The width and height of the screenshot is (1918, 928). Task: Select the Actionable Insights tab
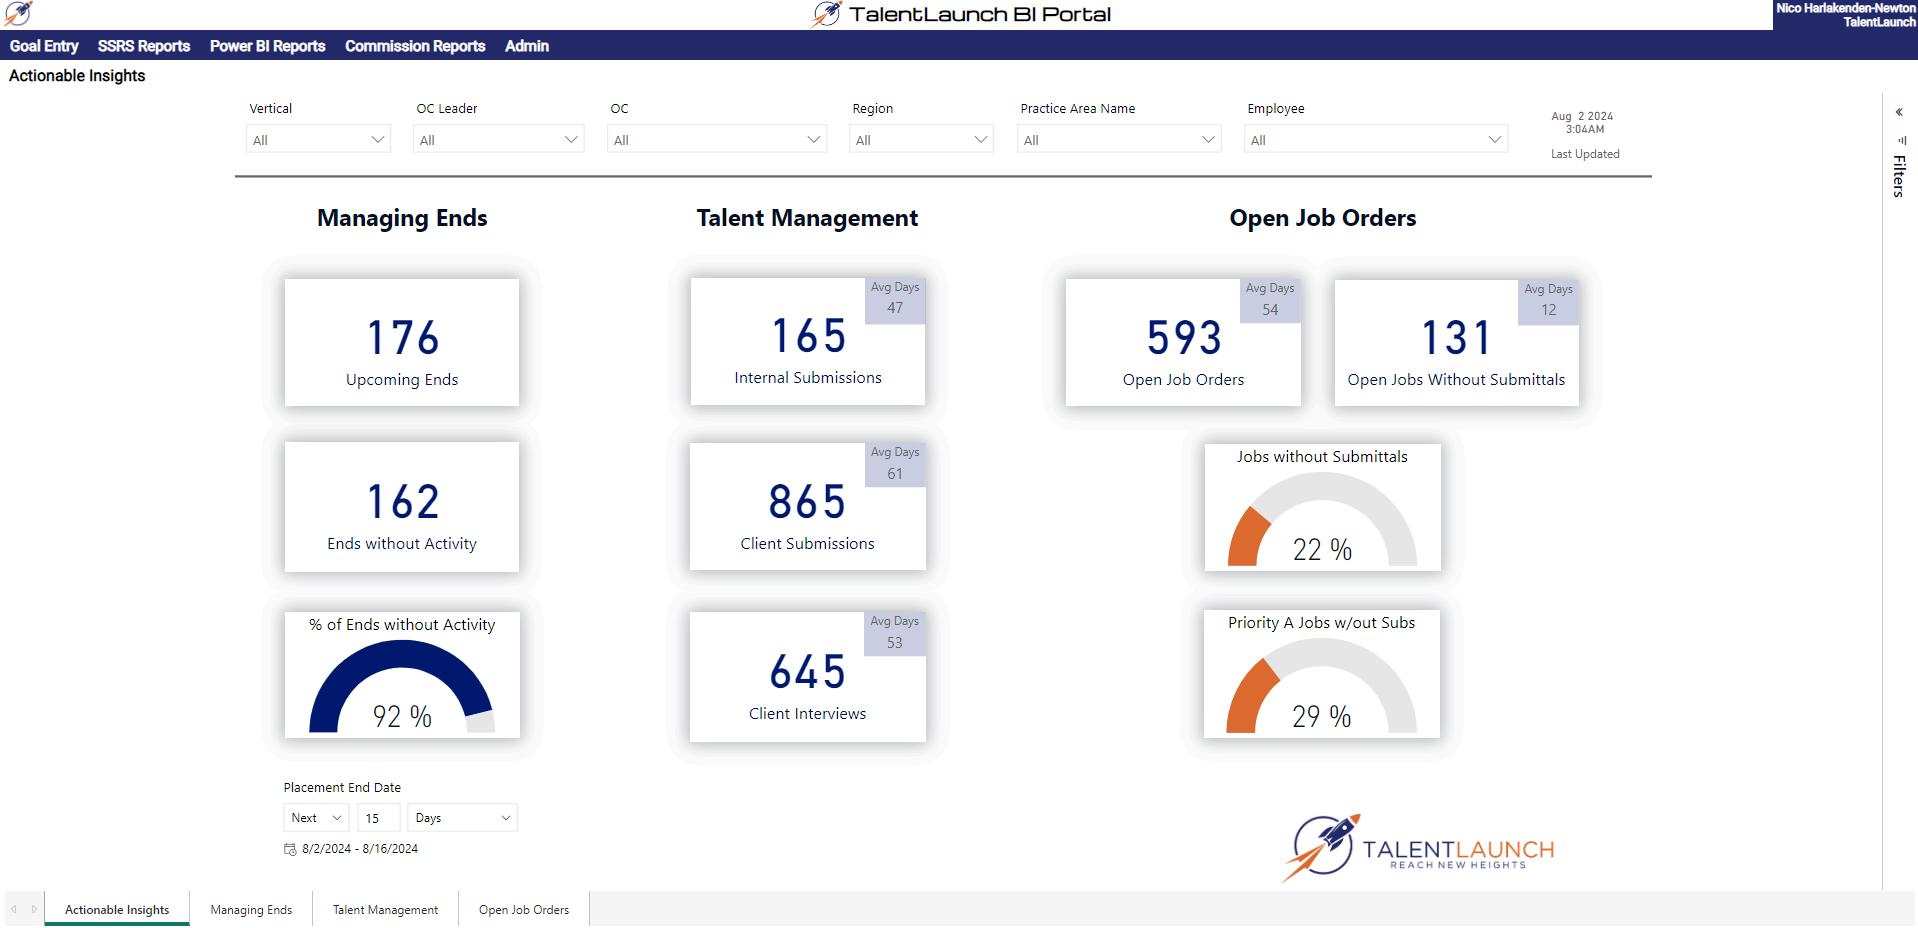(x=117, y=909)
